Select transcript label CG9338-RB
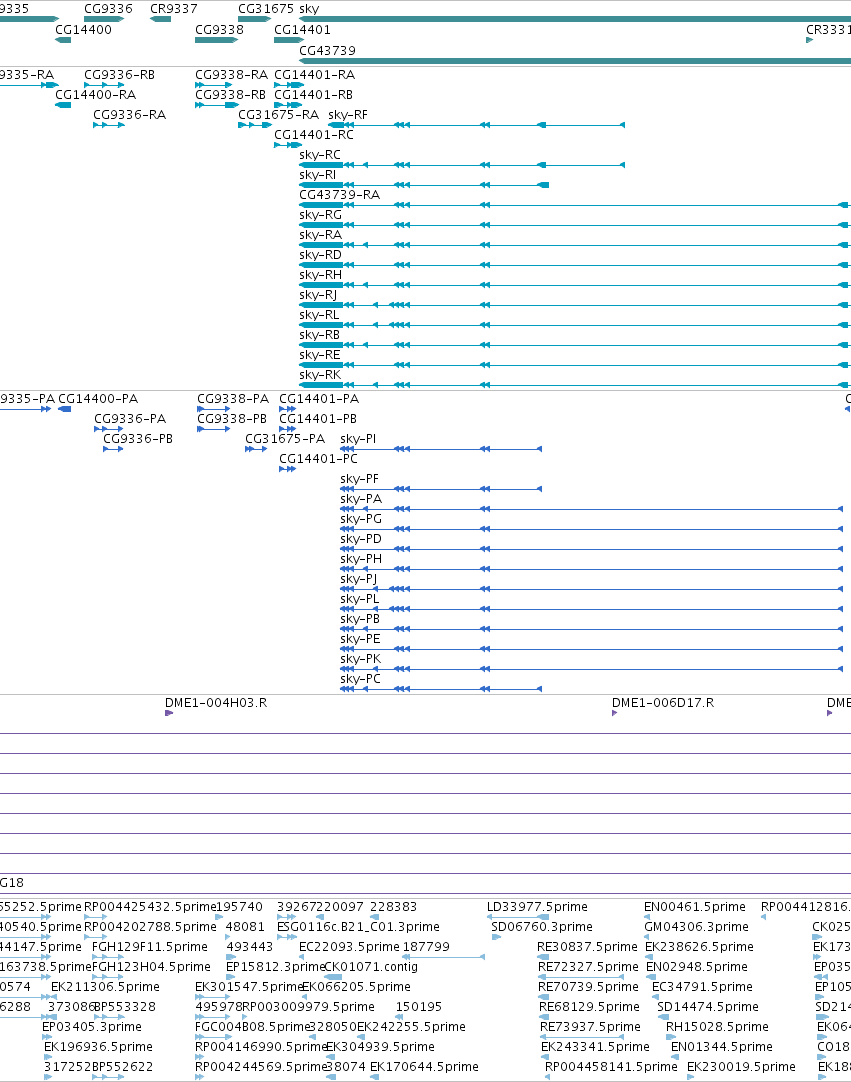The width and height of the screenshot is (851, 1082). (x=231, y=95)
